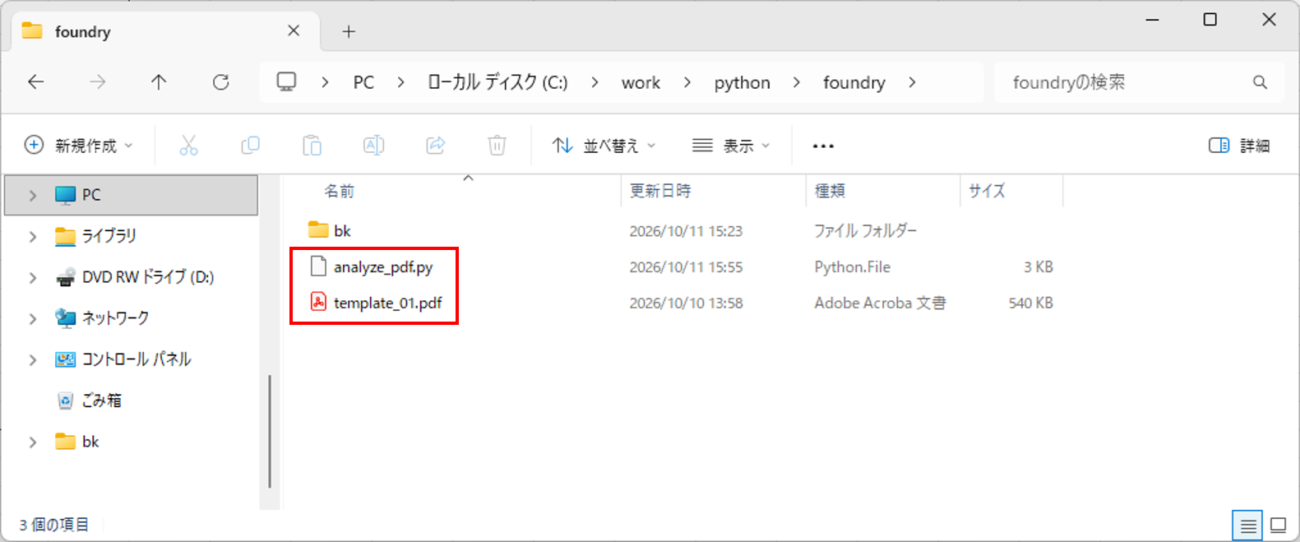Image resolution: width=1300 pixels, height=542 pixels.
Task: Add a new tab
Action: 348,31
